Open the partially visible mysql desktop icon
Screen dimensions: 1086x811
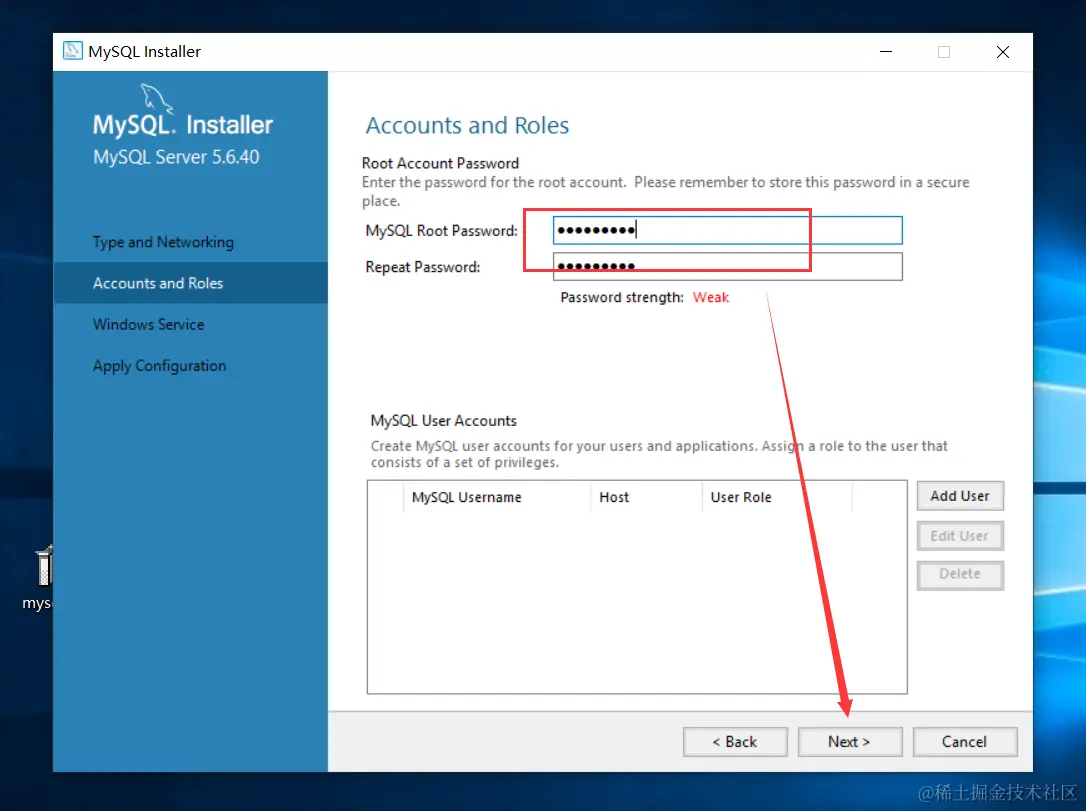[40, 578]
